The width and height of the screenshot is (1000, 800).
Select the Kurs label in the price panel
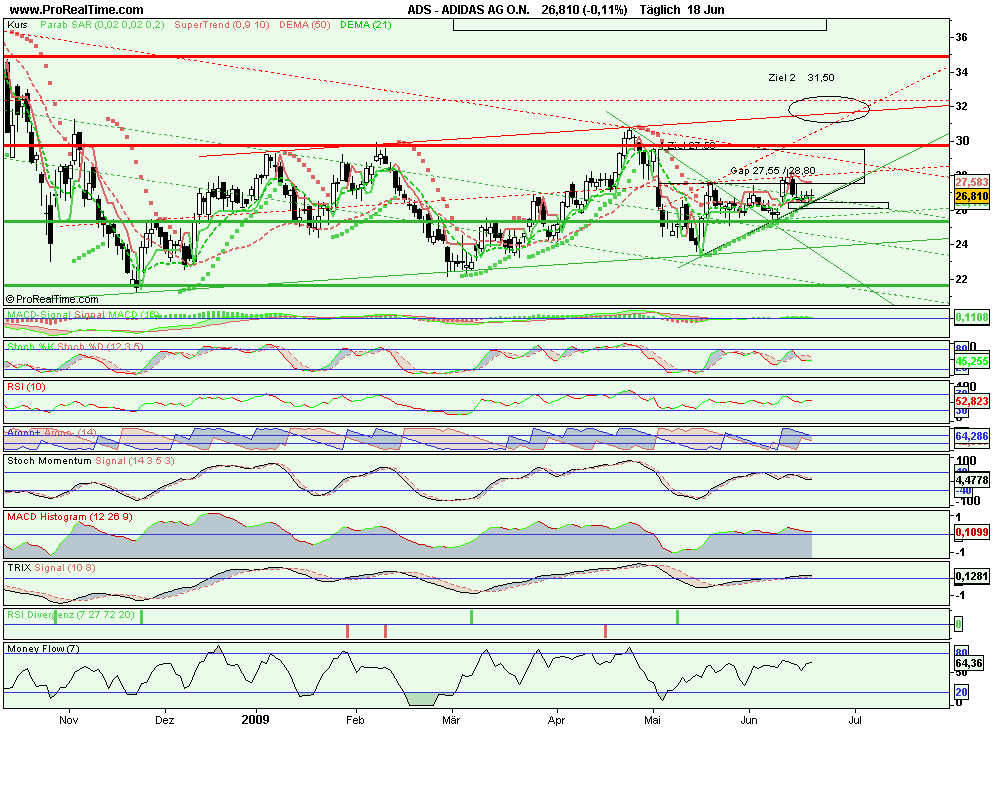17,22
